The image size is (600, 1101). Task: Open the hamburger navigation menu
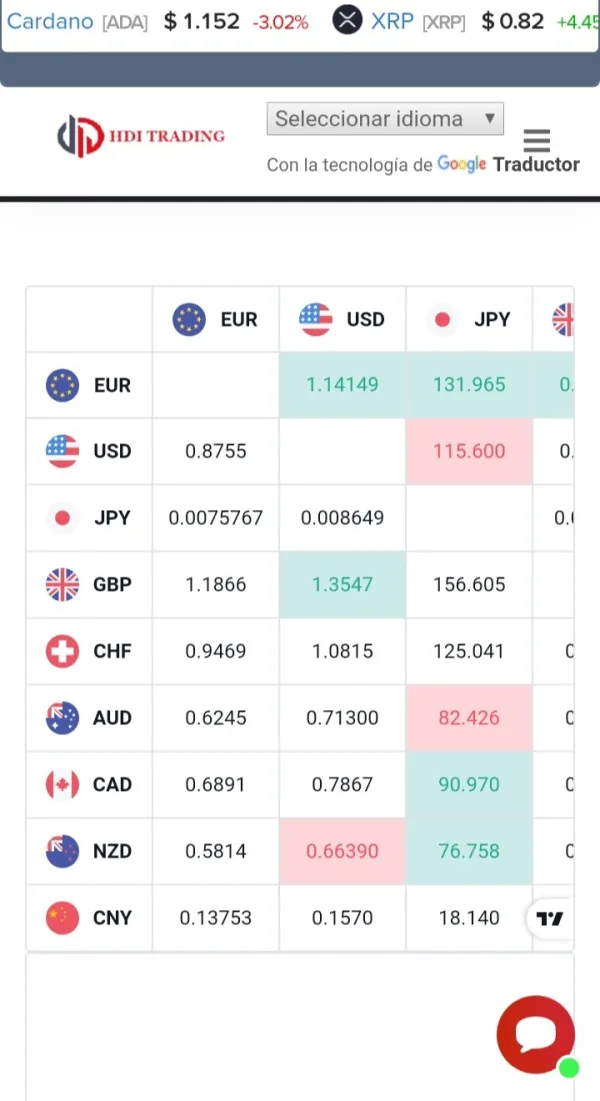pos(537,140)
